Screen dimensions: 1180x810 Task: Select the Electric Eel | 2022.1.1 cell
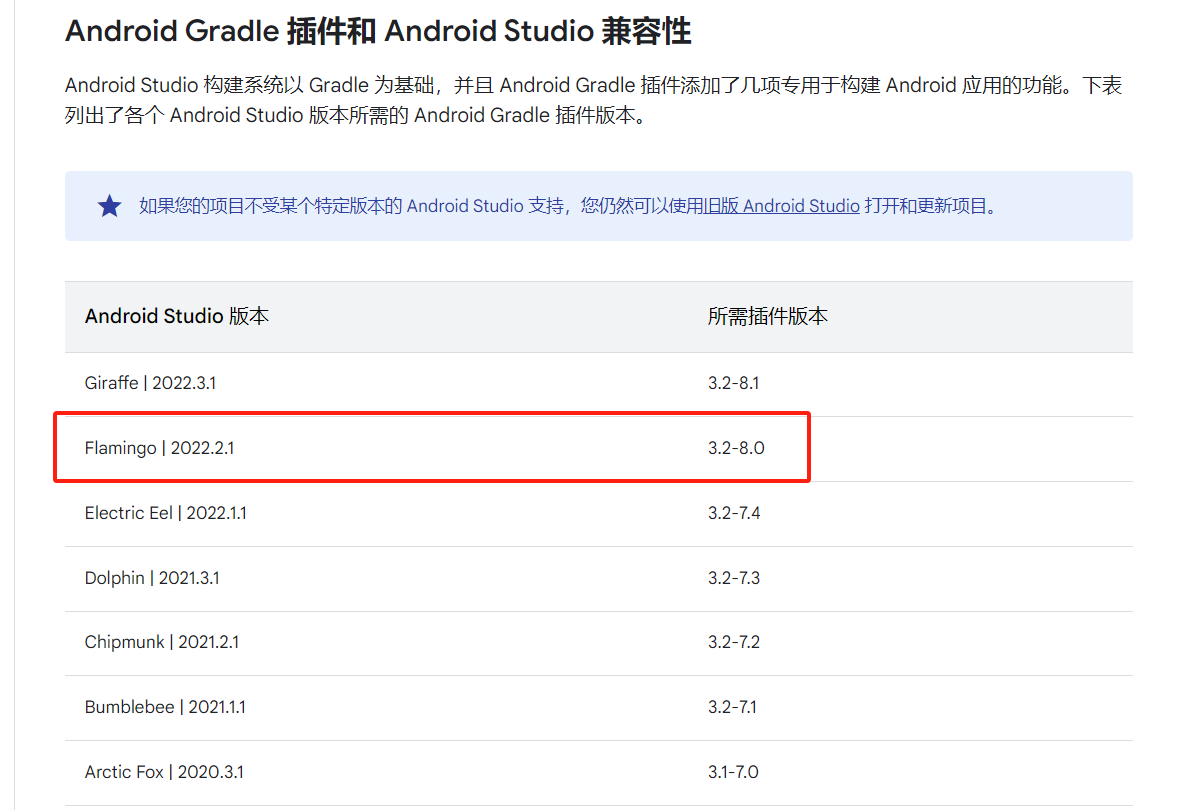(166, 513)
